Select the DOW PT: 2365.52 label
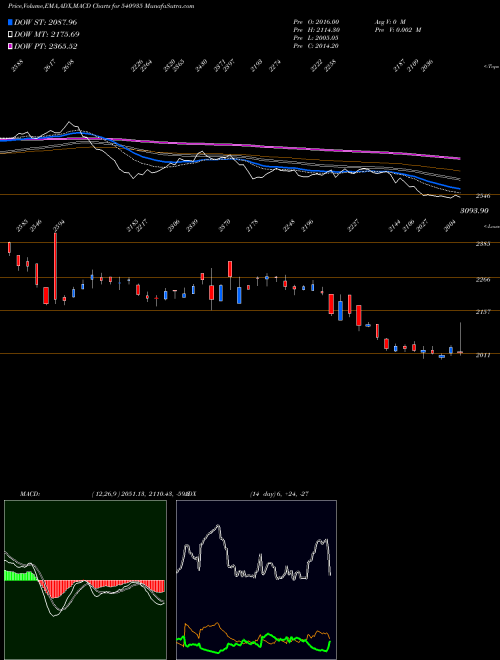500x660 pixels. [x=45, y=47]
